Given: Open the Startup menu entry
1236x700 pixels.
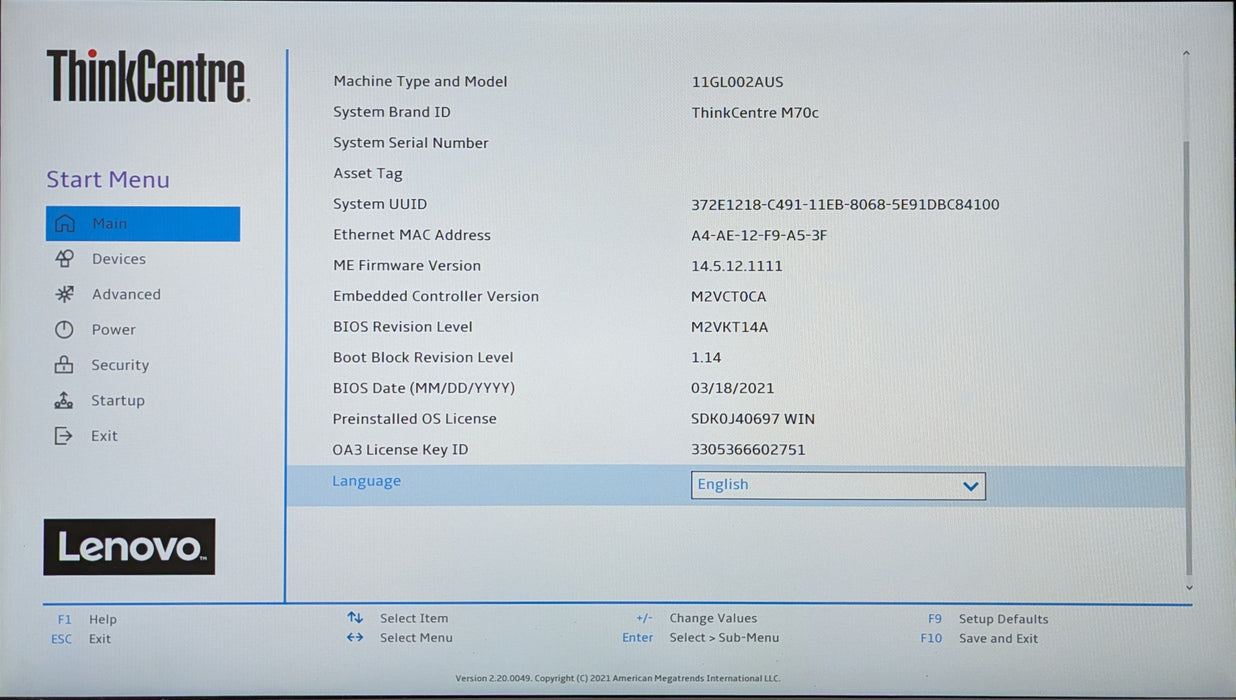Looking at the screenshot, I should [143, 400].
